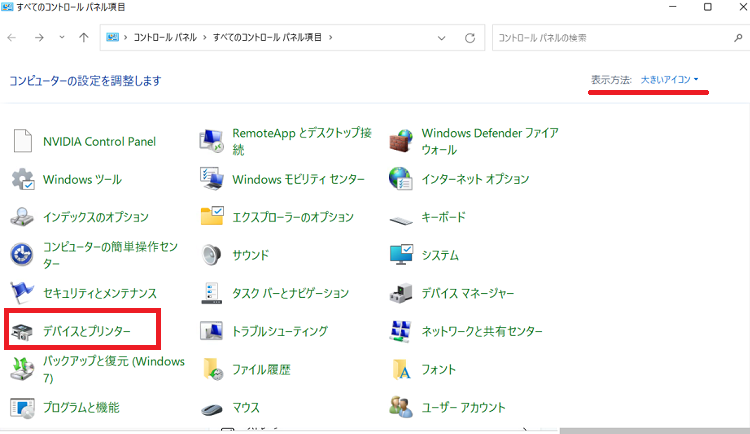Expand chevron after コントロール パネル breadcrumb
The width and height of the screenshot is (750, 434).
point(204,37)
